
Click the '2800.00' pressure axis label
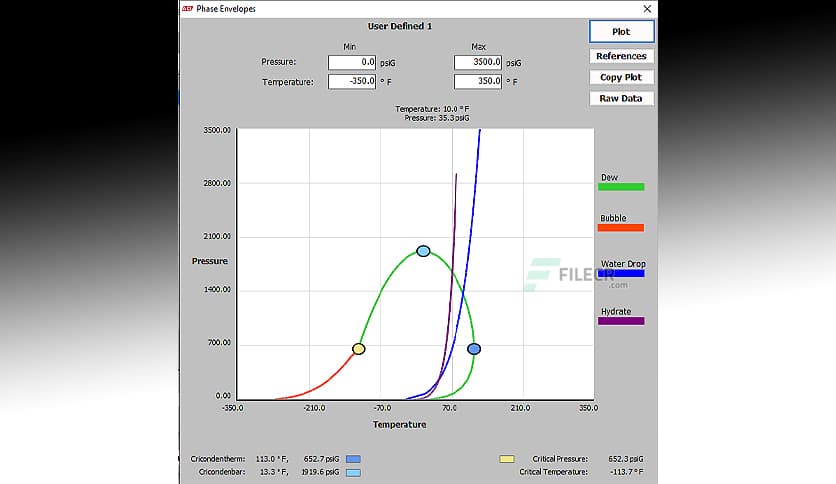(x=217, y=183)
